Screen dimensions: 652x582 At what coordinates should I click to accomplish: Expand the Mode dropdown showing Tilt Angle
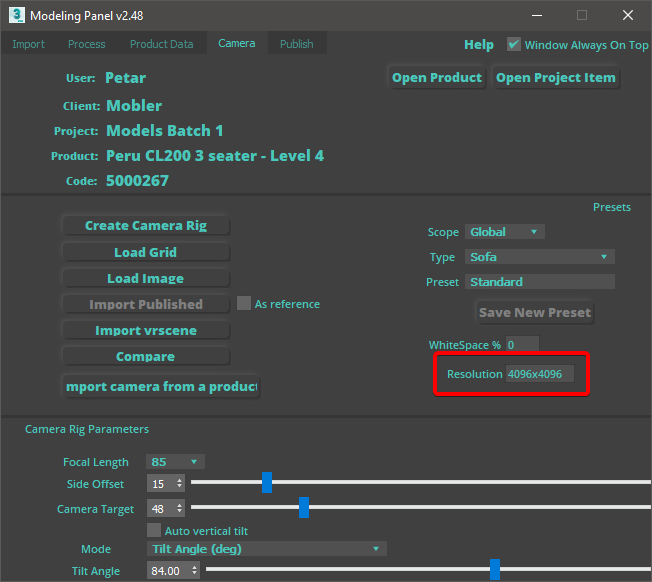(x=266, y=549)
